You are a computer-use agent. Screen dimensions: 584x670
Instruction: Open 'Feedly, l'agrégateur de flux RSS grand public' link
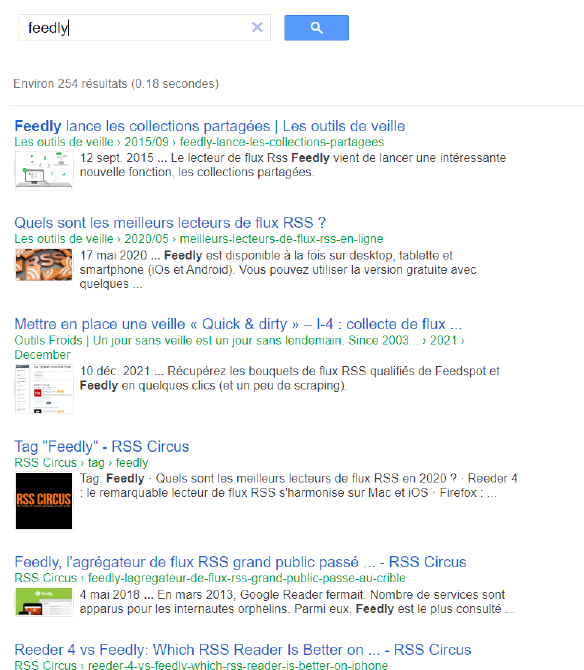click(x=240, y=562)
